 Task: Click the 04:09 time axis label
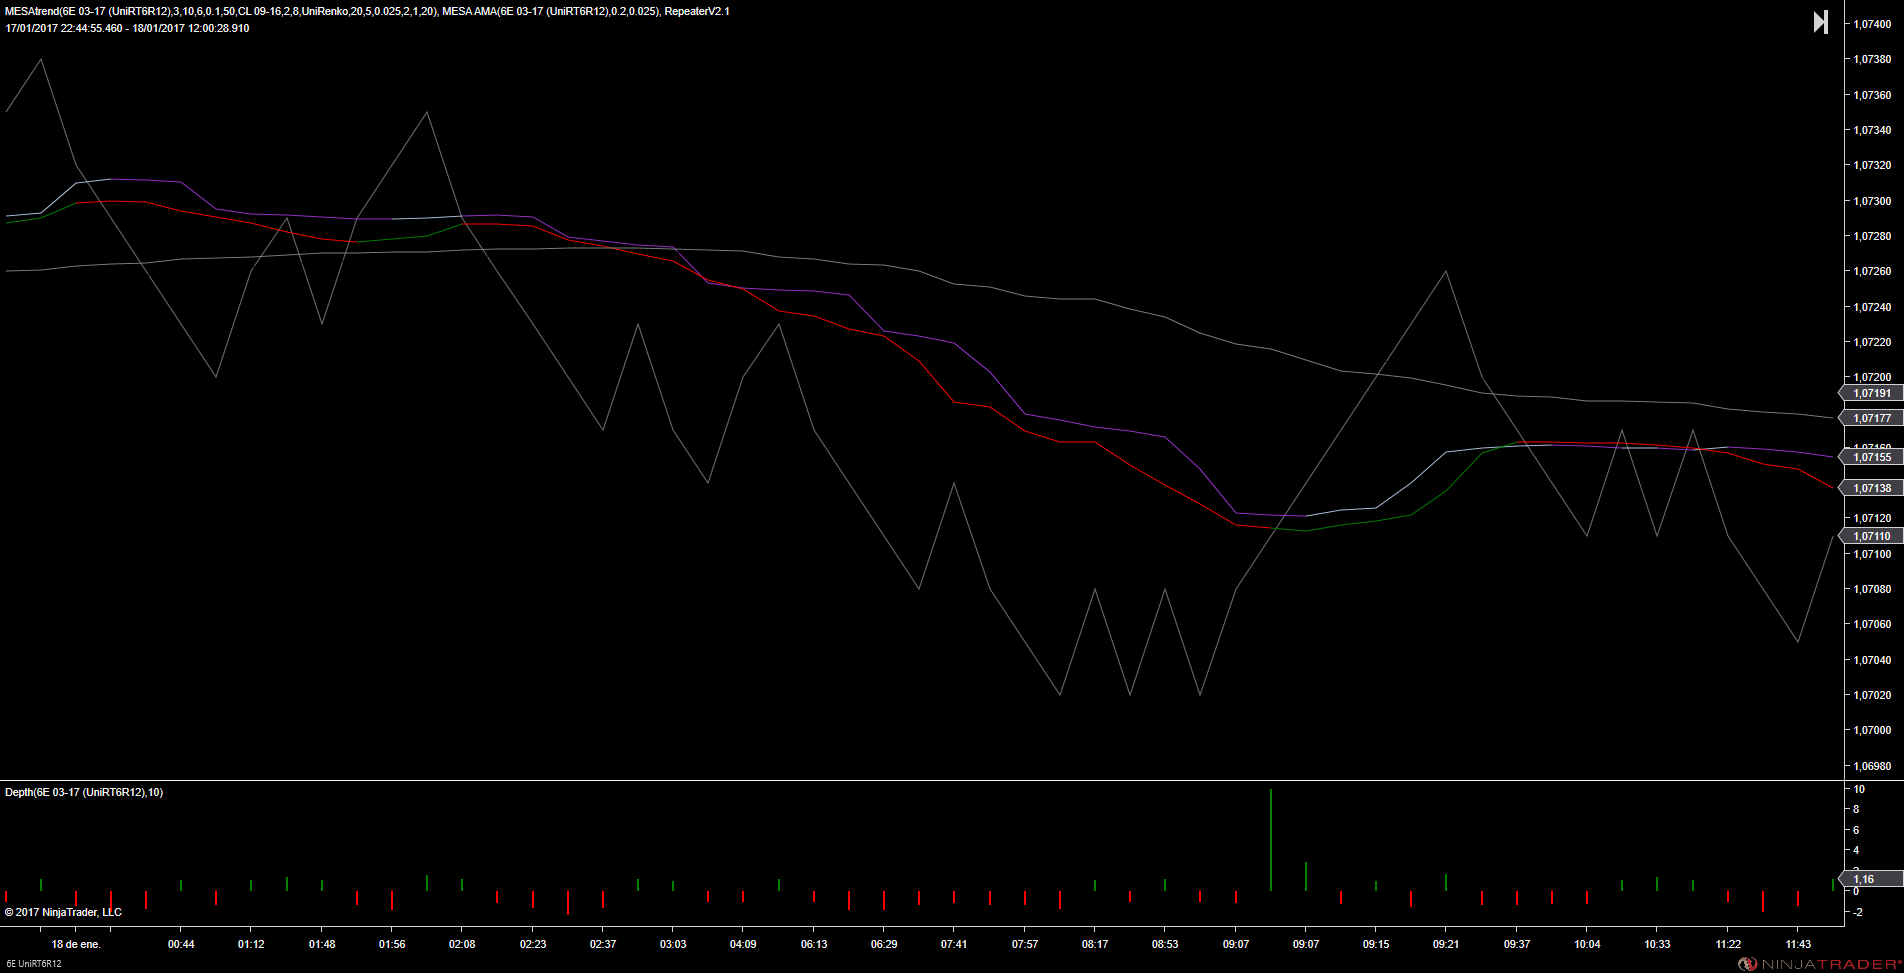click(743, 944)
